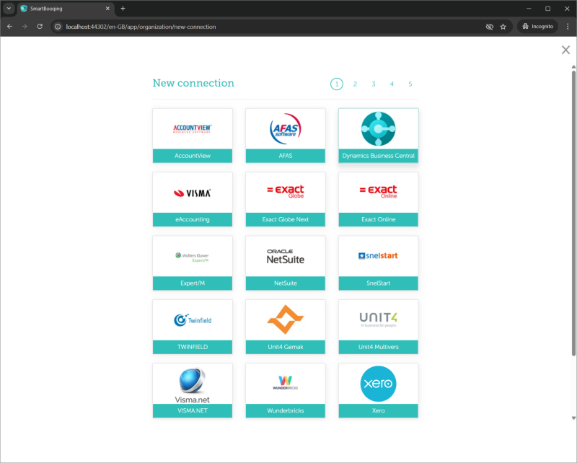Select the Wunderbricks connection tile
This screenshot has width=577, height=463.
point(285,390)
